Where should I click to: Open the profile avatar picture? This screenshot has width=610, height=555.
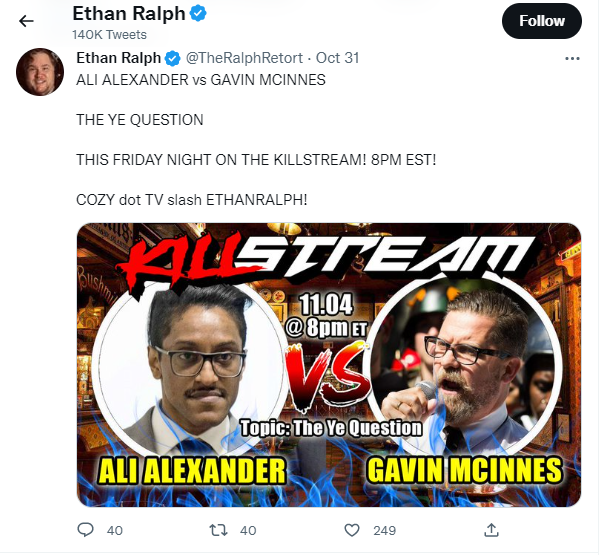coord(40,72)
